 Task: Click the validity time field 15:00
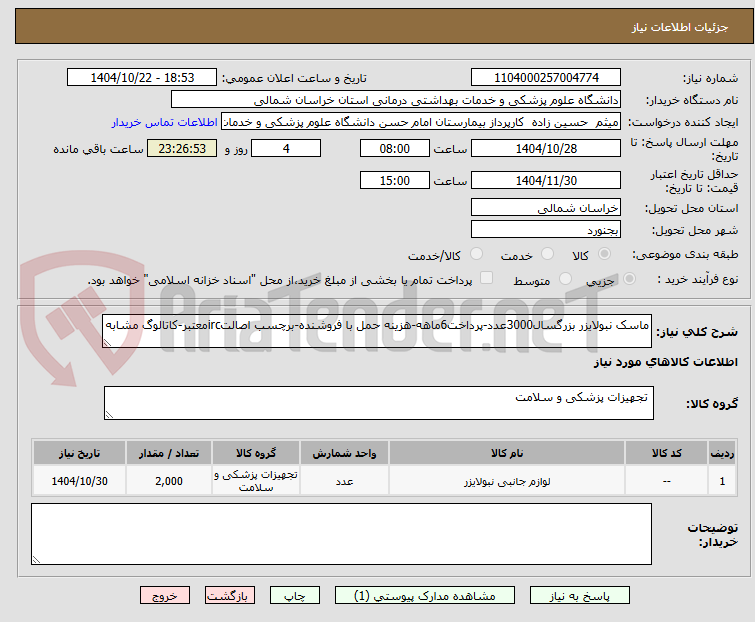pos(395,181)
